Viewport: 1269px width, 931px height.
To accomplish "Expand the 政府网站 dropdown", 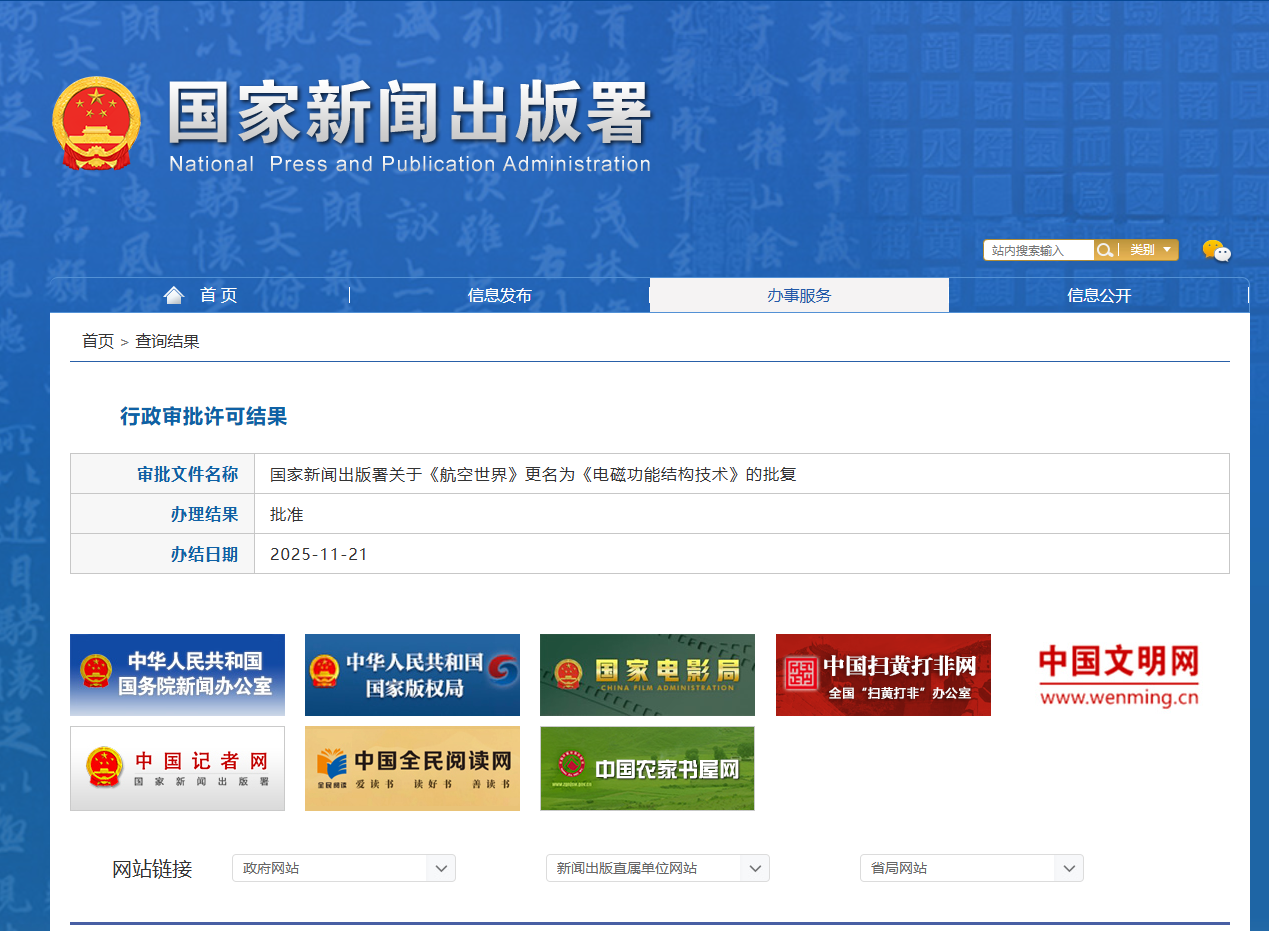I will click(x=343, y=868).
